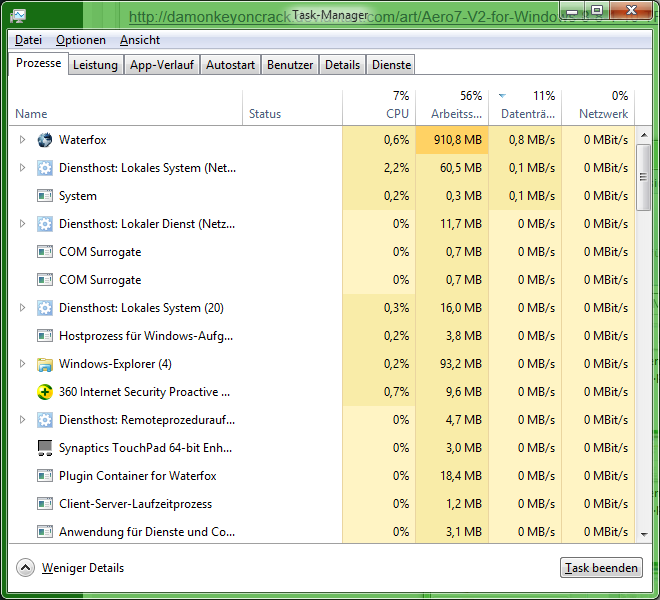This screenshot has width=660, height=600.
Task: Sort by the Name column header
Action: (125, 108)
